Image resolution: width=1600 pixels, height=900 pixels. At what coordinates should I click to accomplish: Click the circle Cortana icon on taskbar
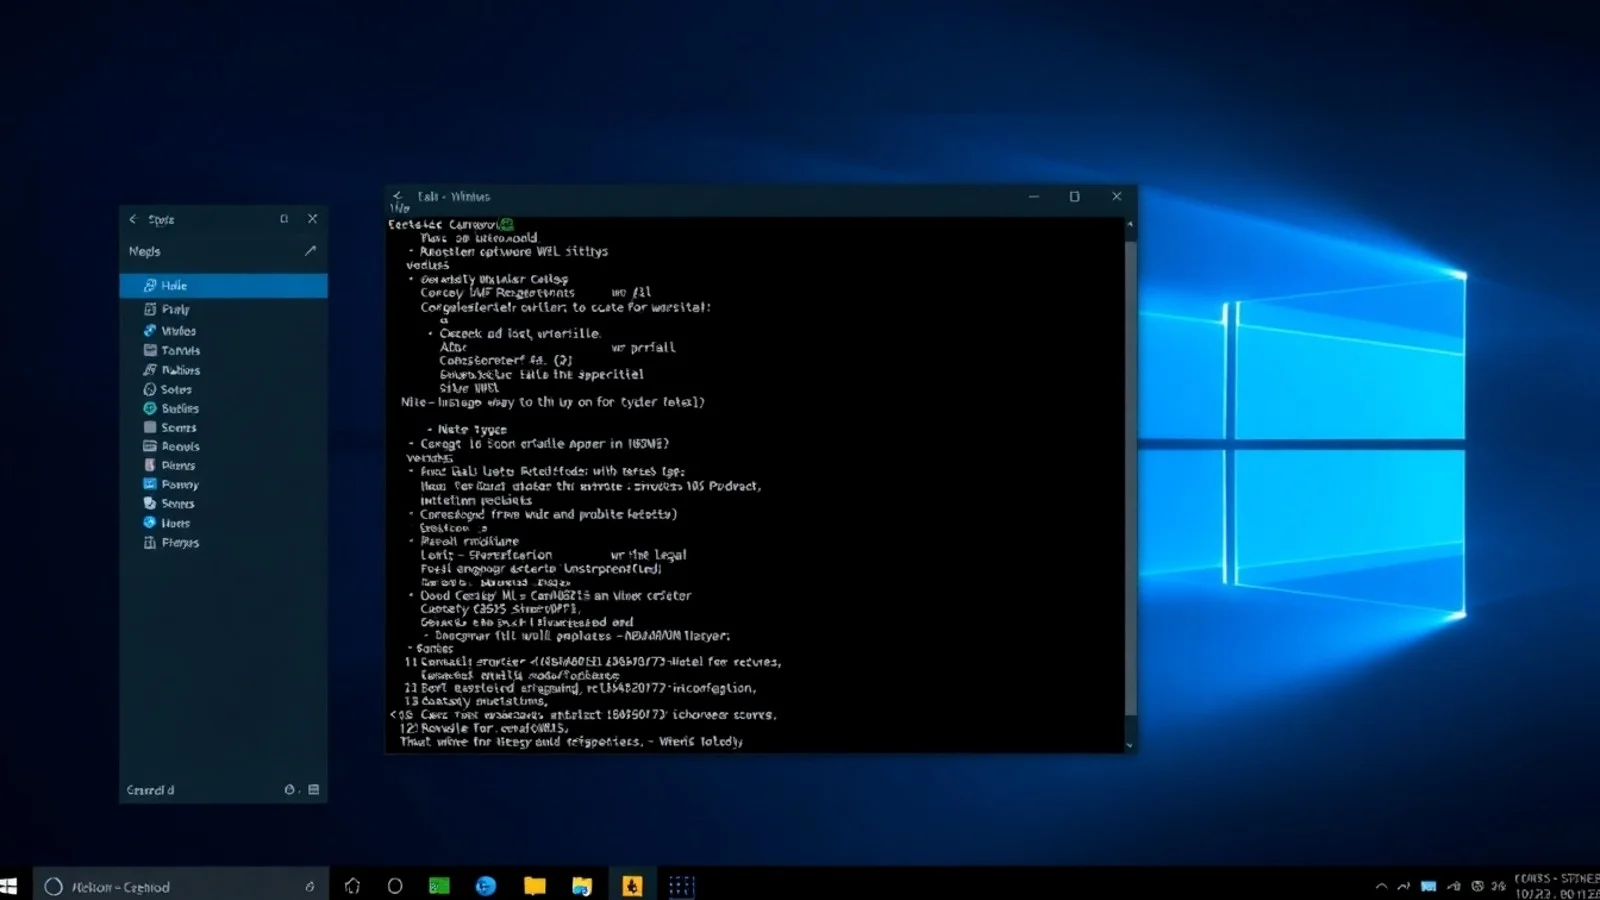pos(395,886)
